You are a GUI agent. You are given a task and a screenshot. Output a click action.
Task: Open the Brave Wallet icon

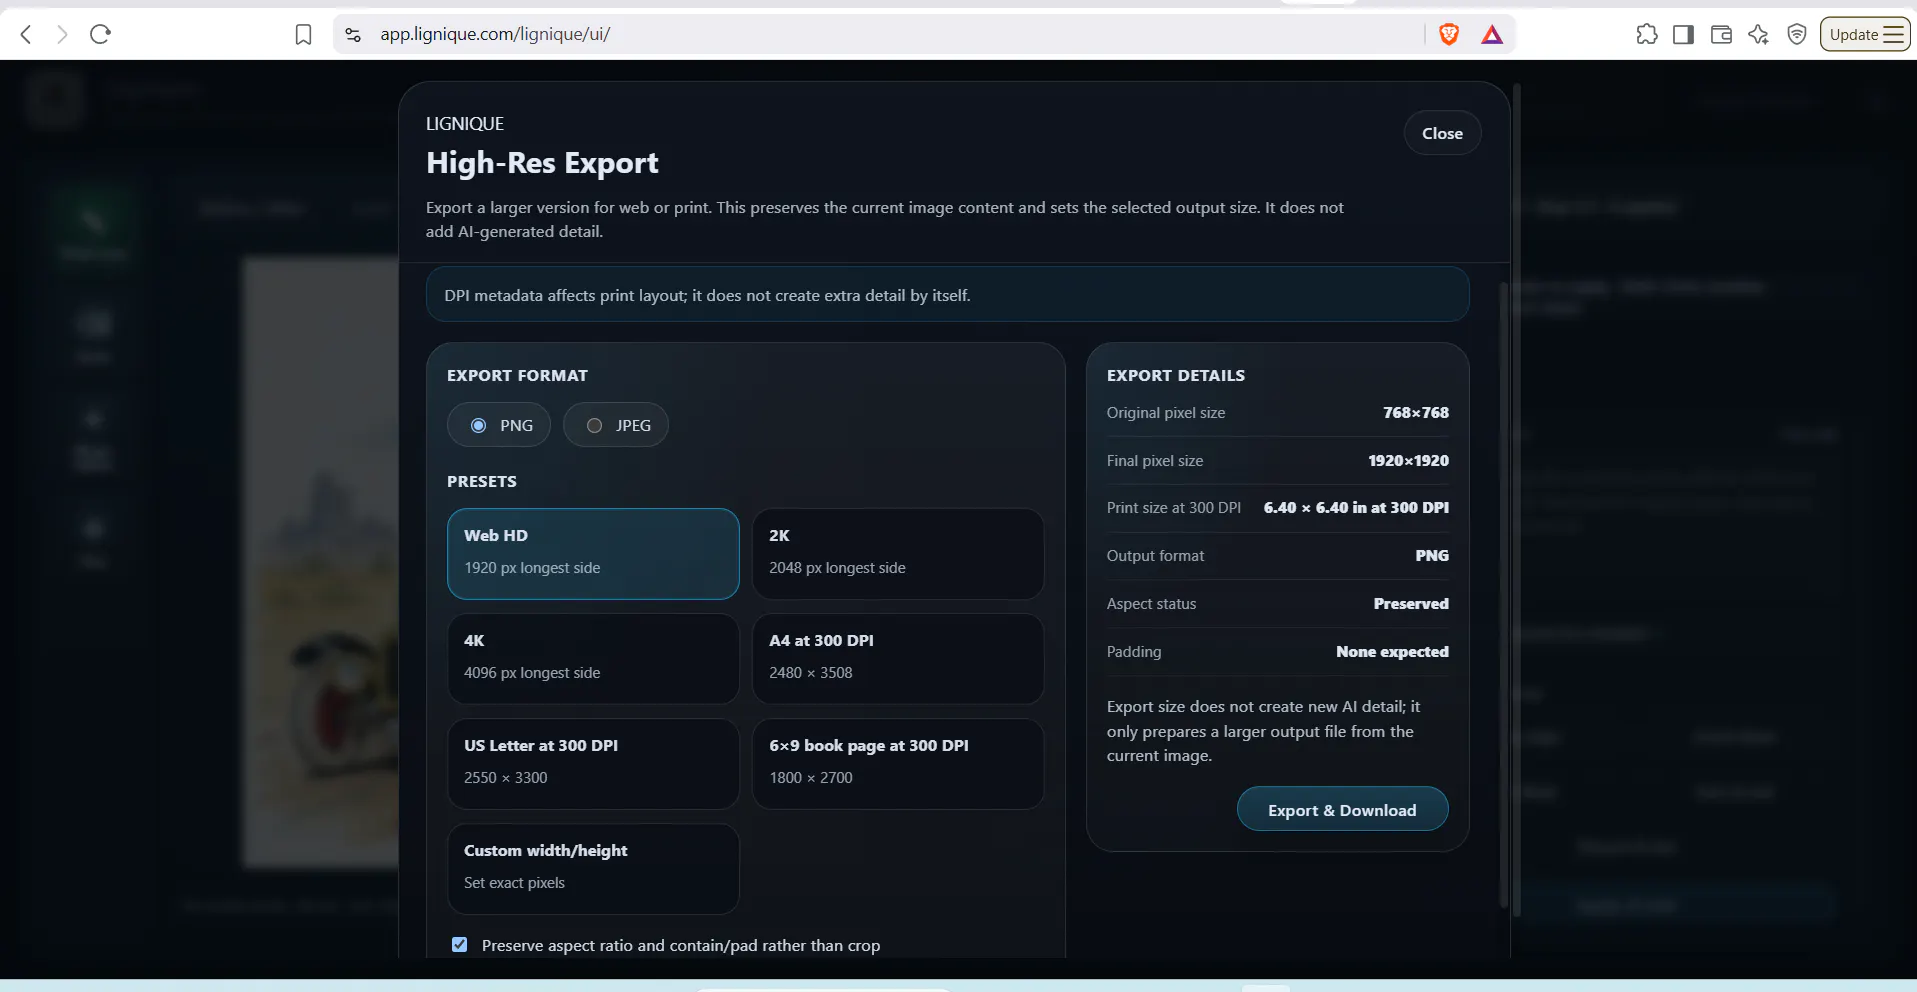1721,35
